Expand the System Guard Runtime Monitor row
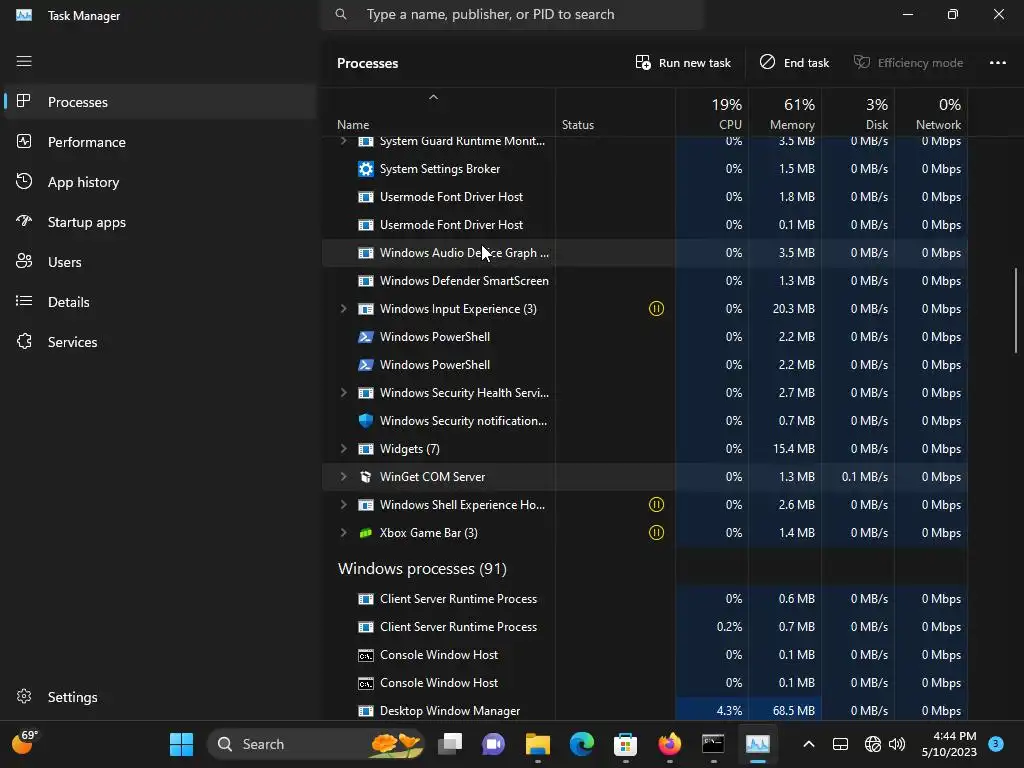Viewport: 1024px width, 768px height. (344, 140)
